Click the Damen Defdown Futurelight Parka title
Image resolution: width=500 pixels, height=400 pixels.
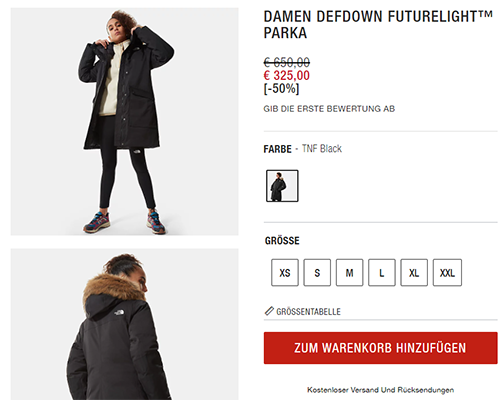[378, 25]
